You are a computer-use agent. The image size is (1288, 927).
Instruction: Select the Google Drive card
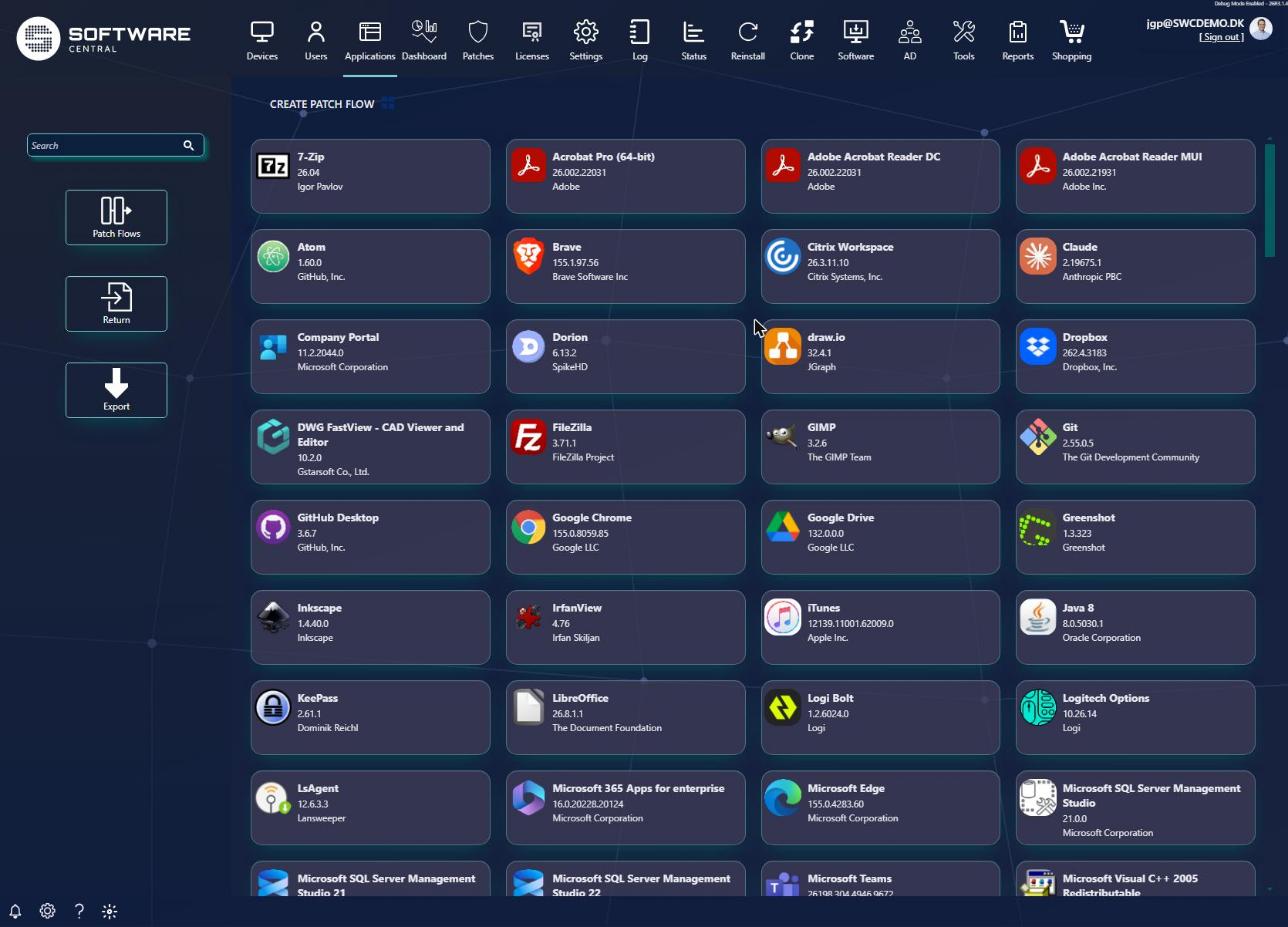pyautogui.click(x=880, y=537)
